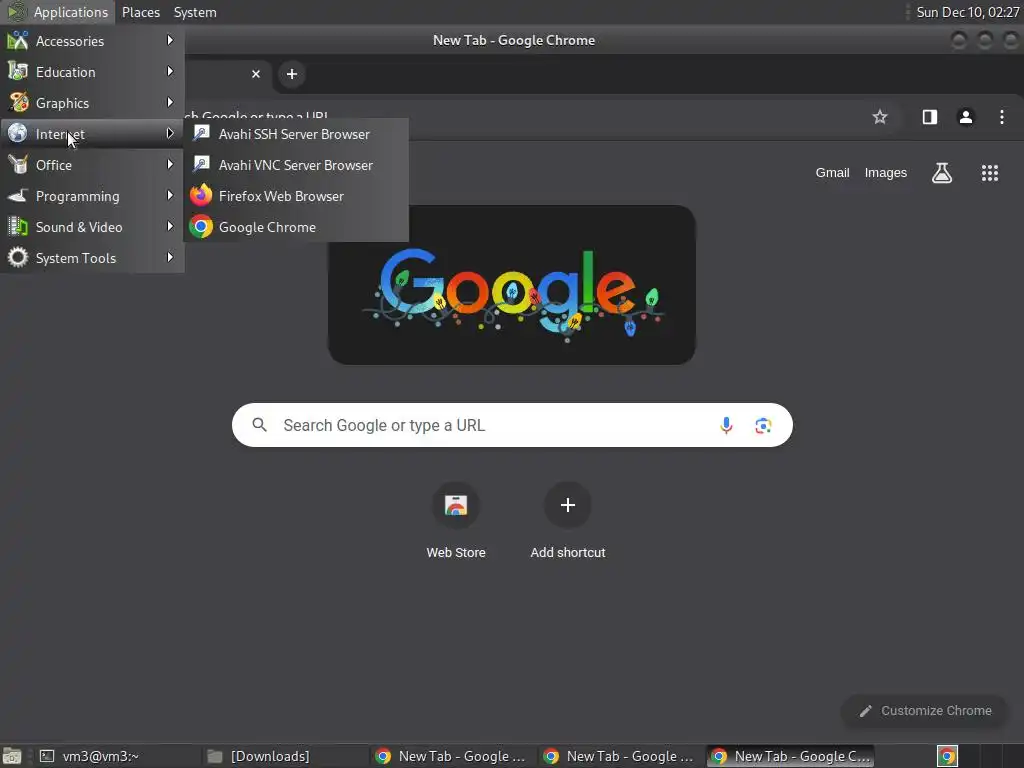Toggle Chrome side panel
The image size is (1024, 768).
[x=929, y=117]
